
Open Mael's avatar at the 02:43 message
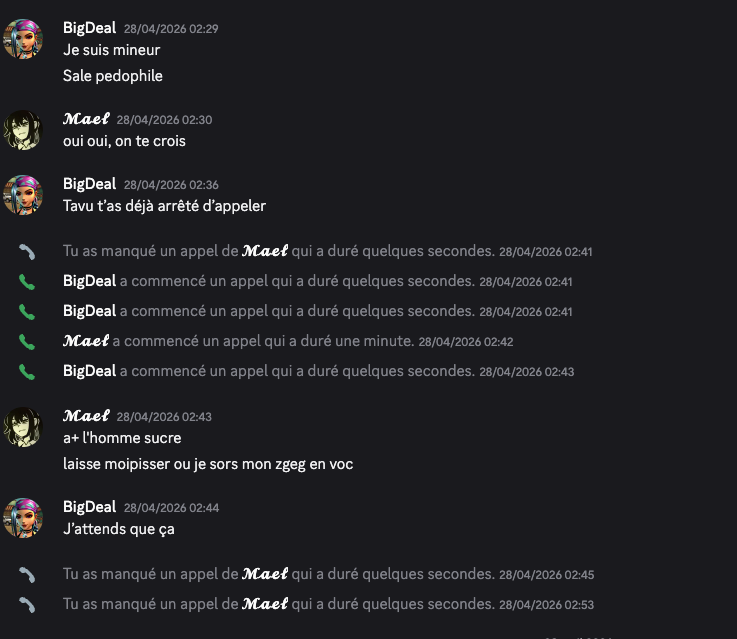pos(23,427)
